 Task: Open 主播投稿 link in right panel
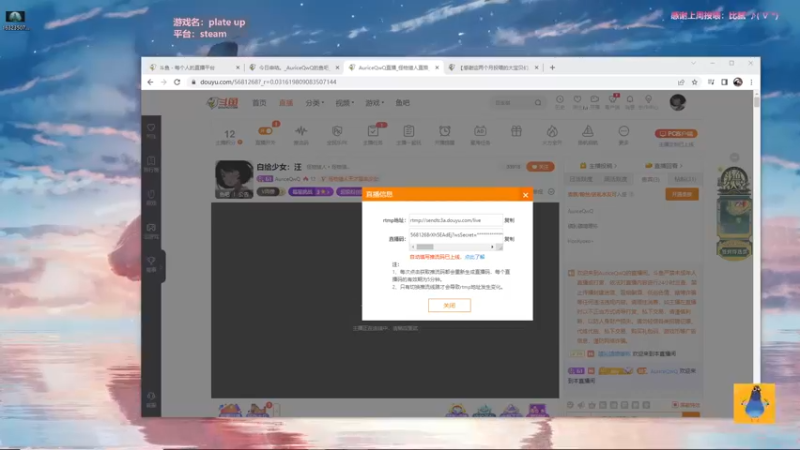coord(598,166)
